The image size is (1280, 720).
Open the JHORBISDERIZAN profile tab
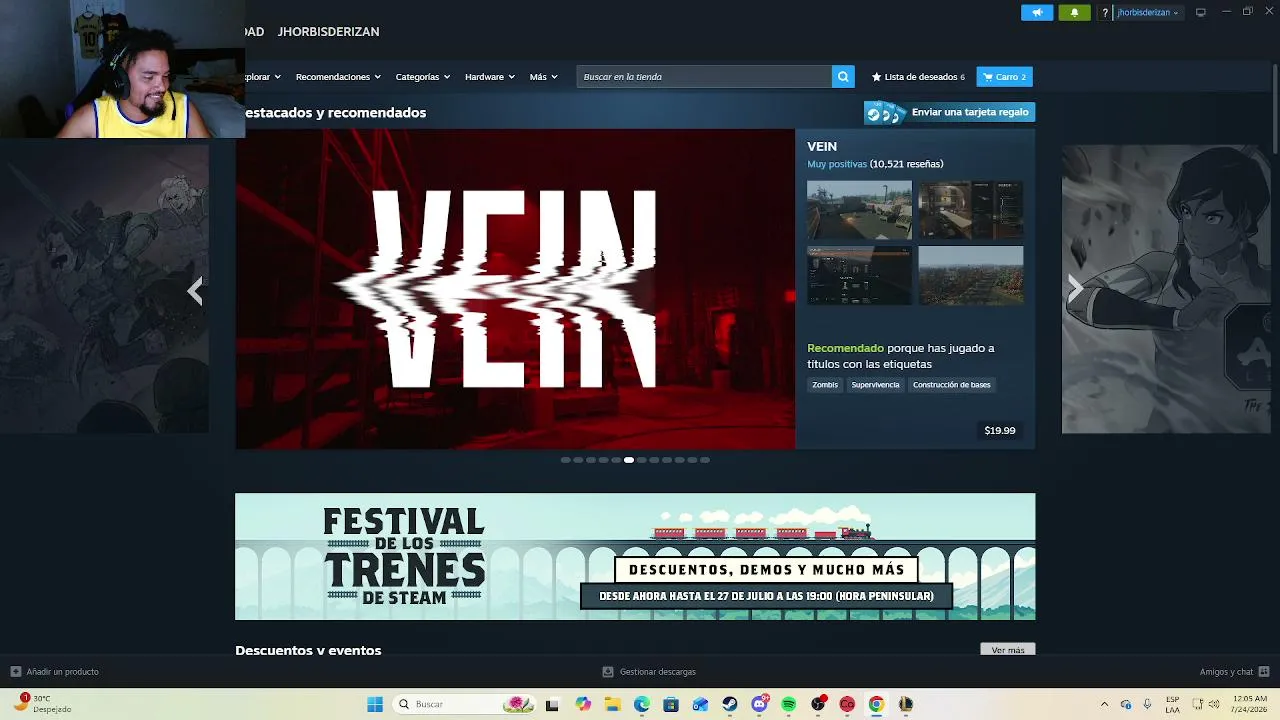328,32
